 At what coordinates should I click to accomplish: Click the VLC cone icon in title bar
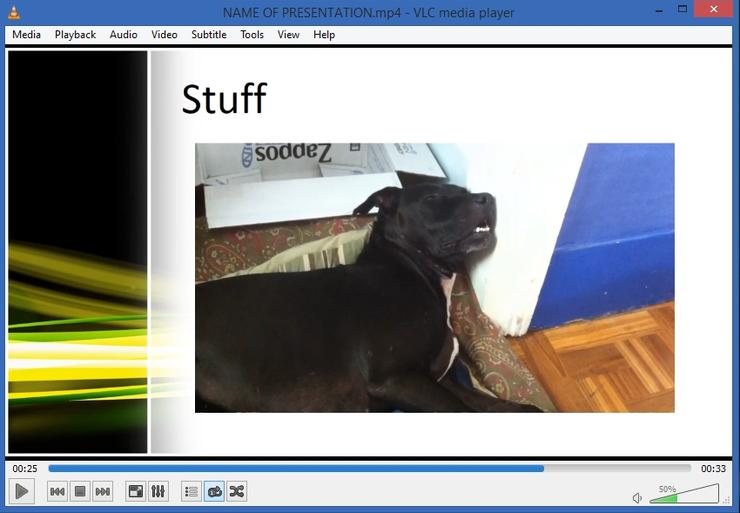pos(14,12)
